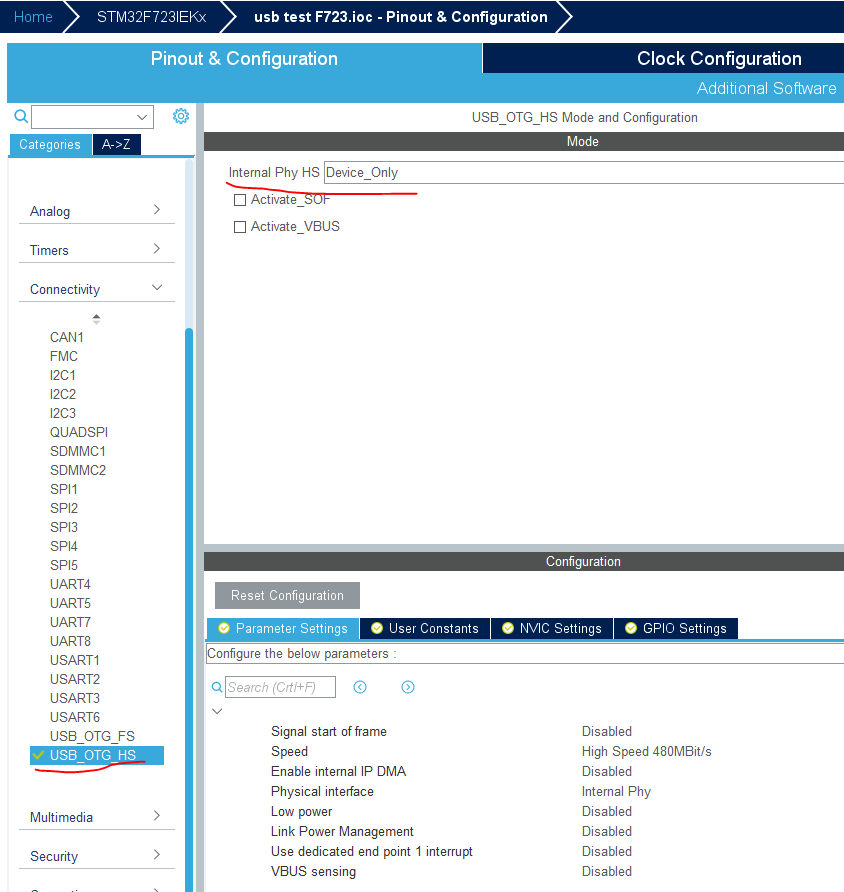Viewport: 844px width, 892px height.
Task: Open the NVIC Settings tab
Action: 552,628
